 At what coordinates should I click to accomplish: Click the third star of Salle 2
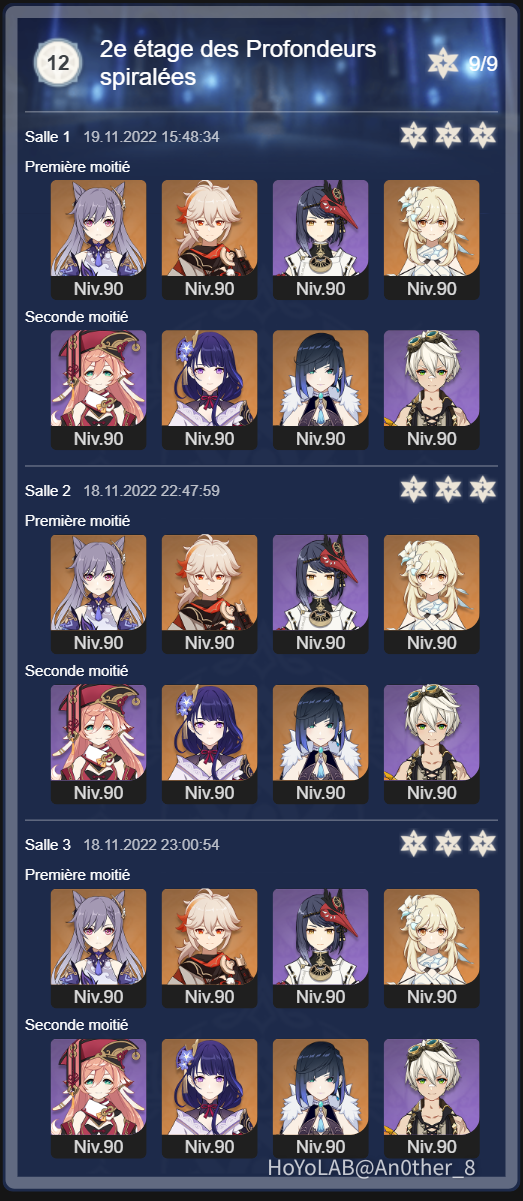coord(483,489)
